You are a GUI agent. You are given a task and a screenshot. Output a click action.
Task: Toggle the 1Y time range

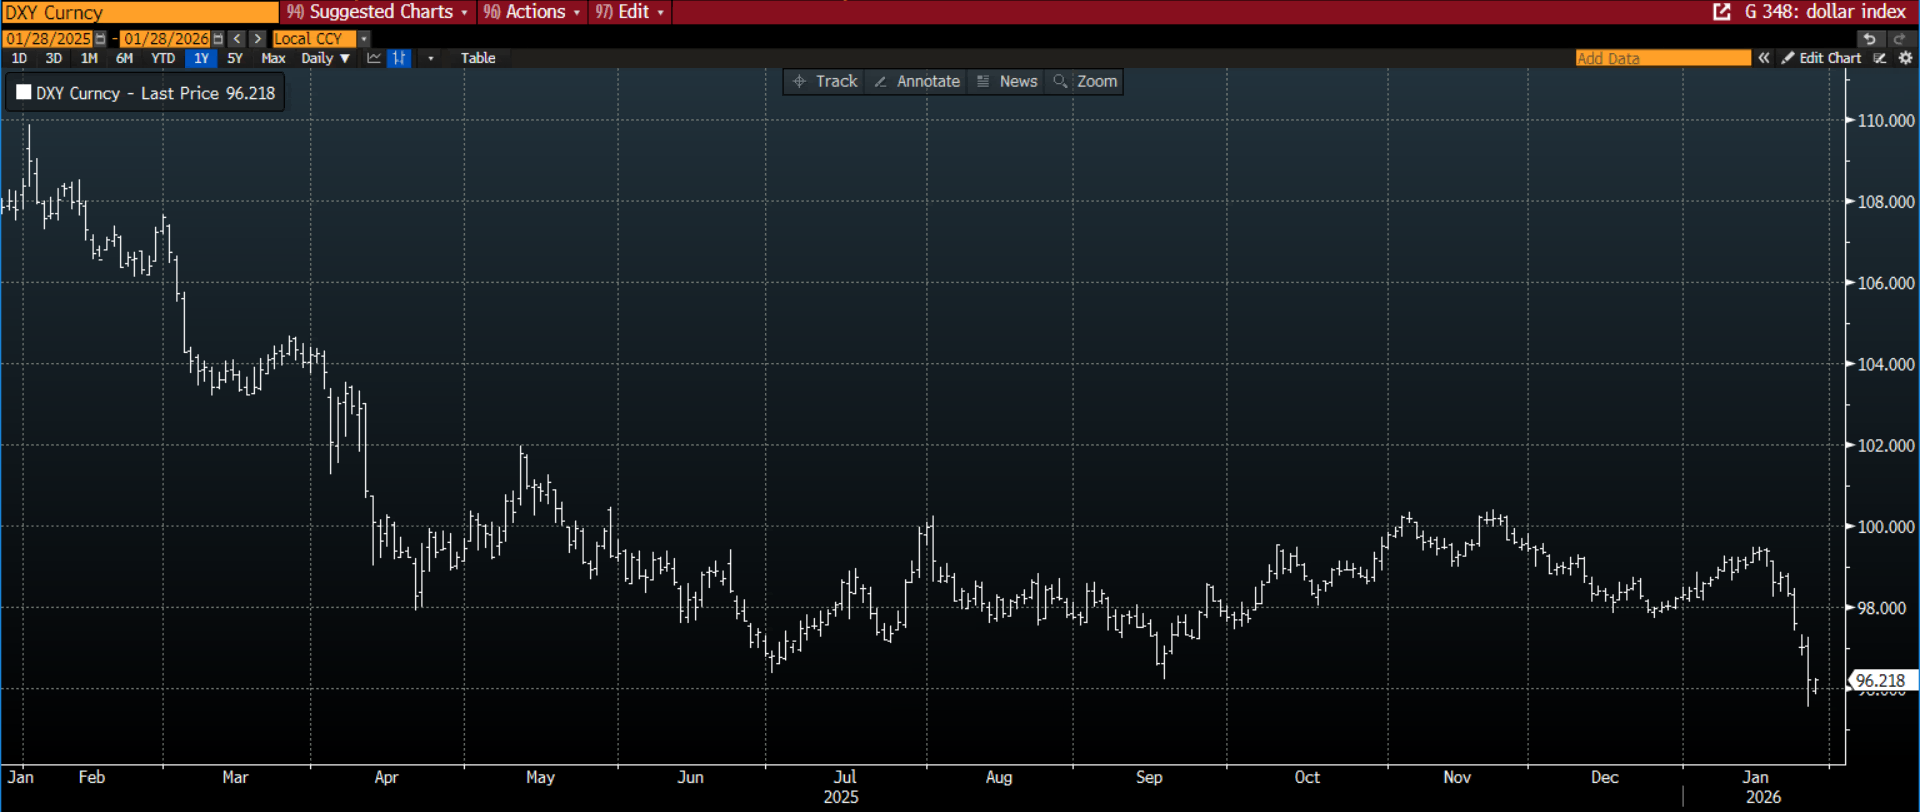point(201,58)
